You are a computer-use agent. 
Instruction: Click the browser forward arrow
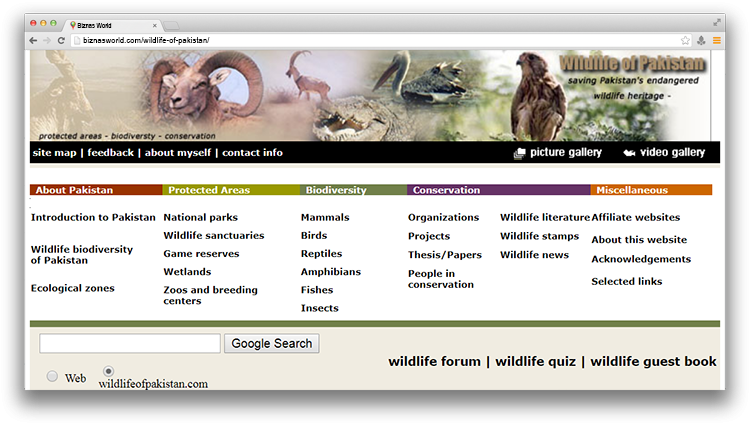click(x=47, y=41)
